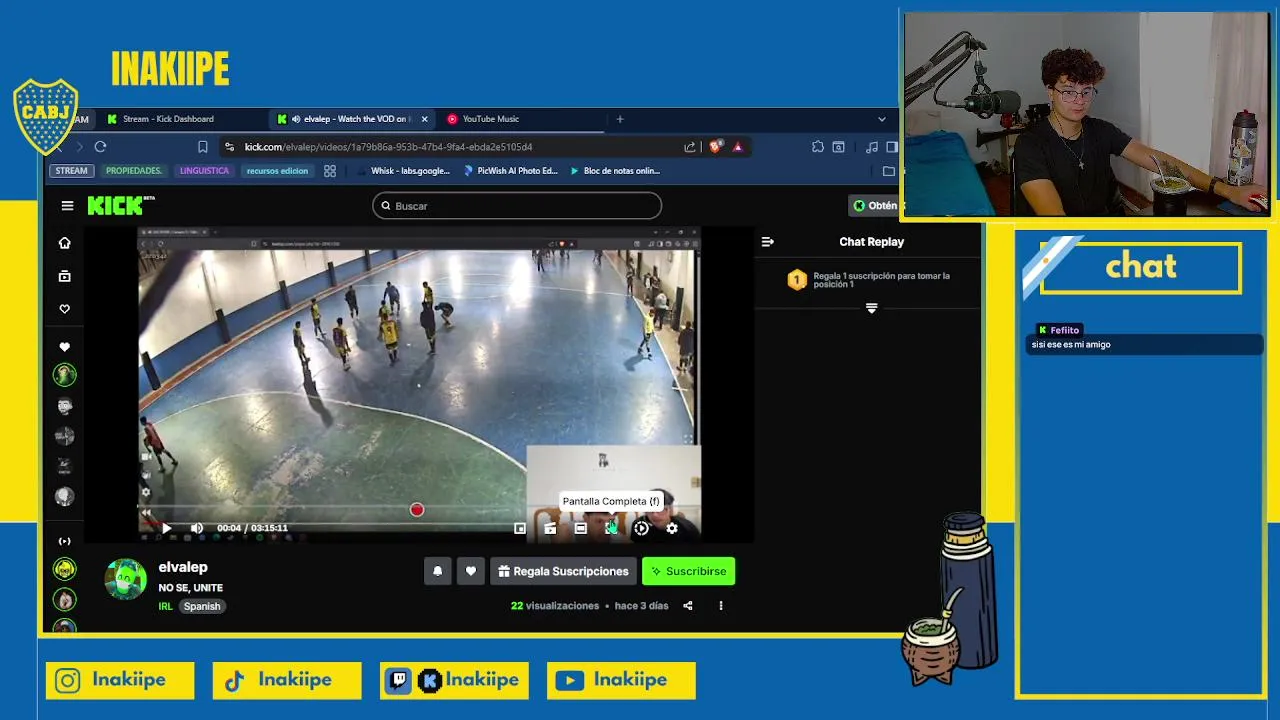Select the elvalep VOD browser tab

(352, 119)
